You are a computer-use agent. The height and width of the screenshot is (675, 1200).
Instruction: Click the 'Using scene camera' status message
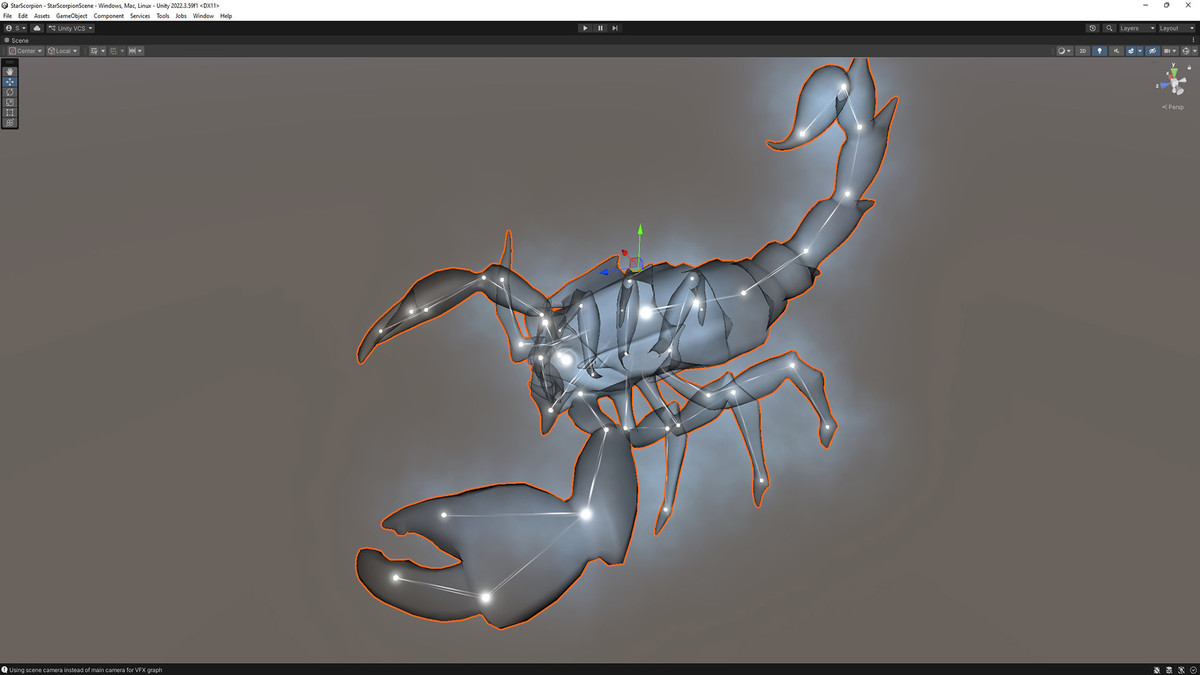(85, 669)
